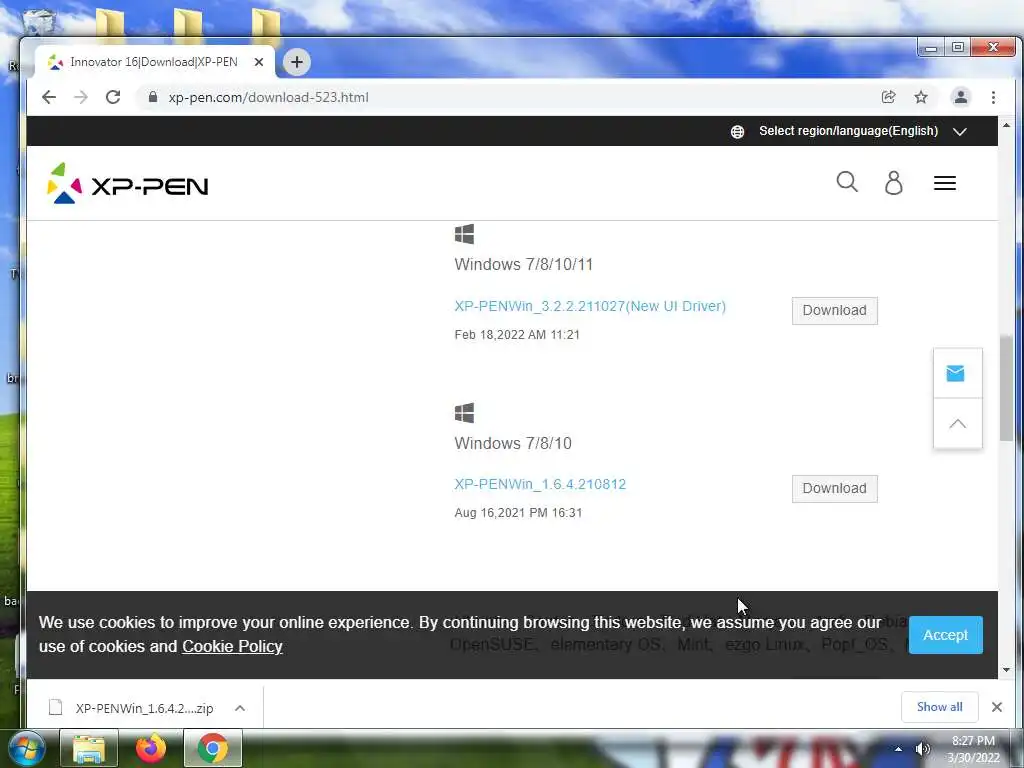
Task: Click the padlock site info icon
Action: (153, 97)
